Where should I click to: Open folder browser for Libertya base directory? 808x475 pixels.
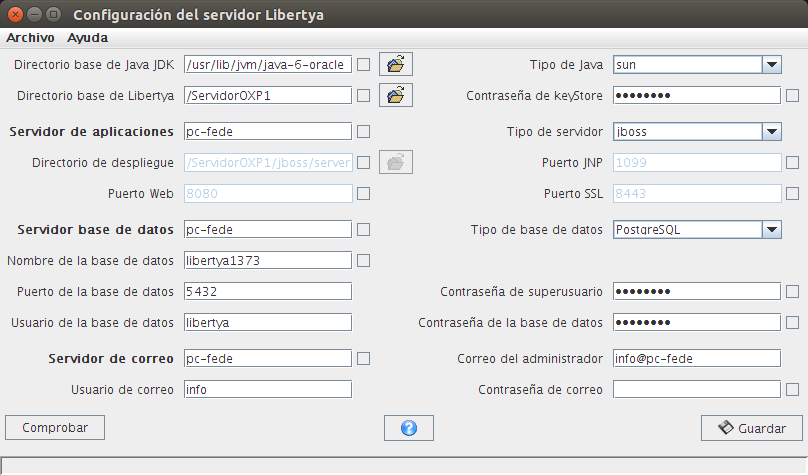point(396,95)
